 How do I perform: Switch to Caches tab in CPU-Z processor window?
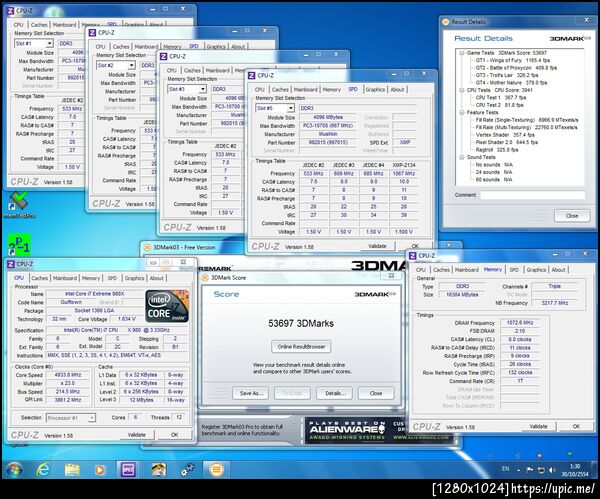pos(39,278)
